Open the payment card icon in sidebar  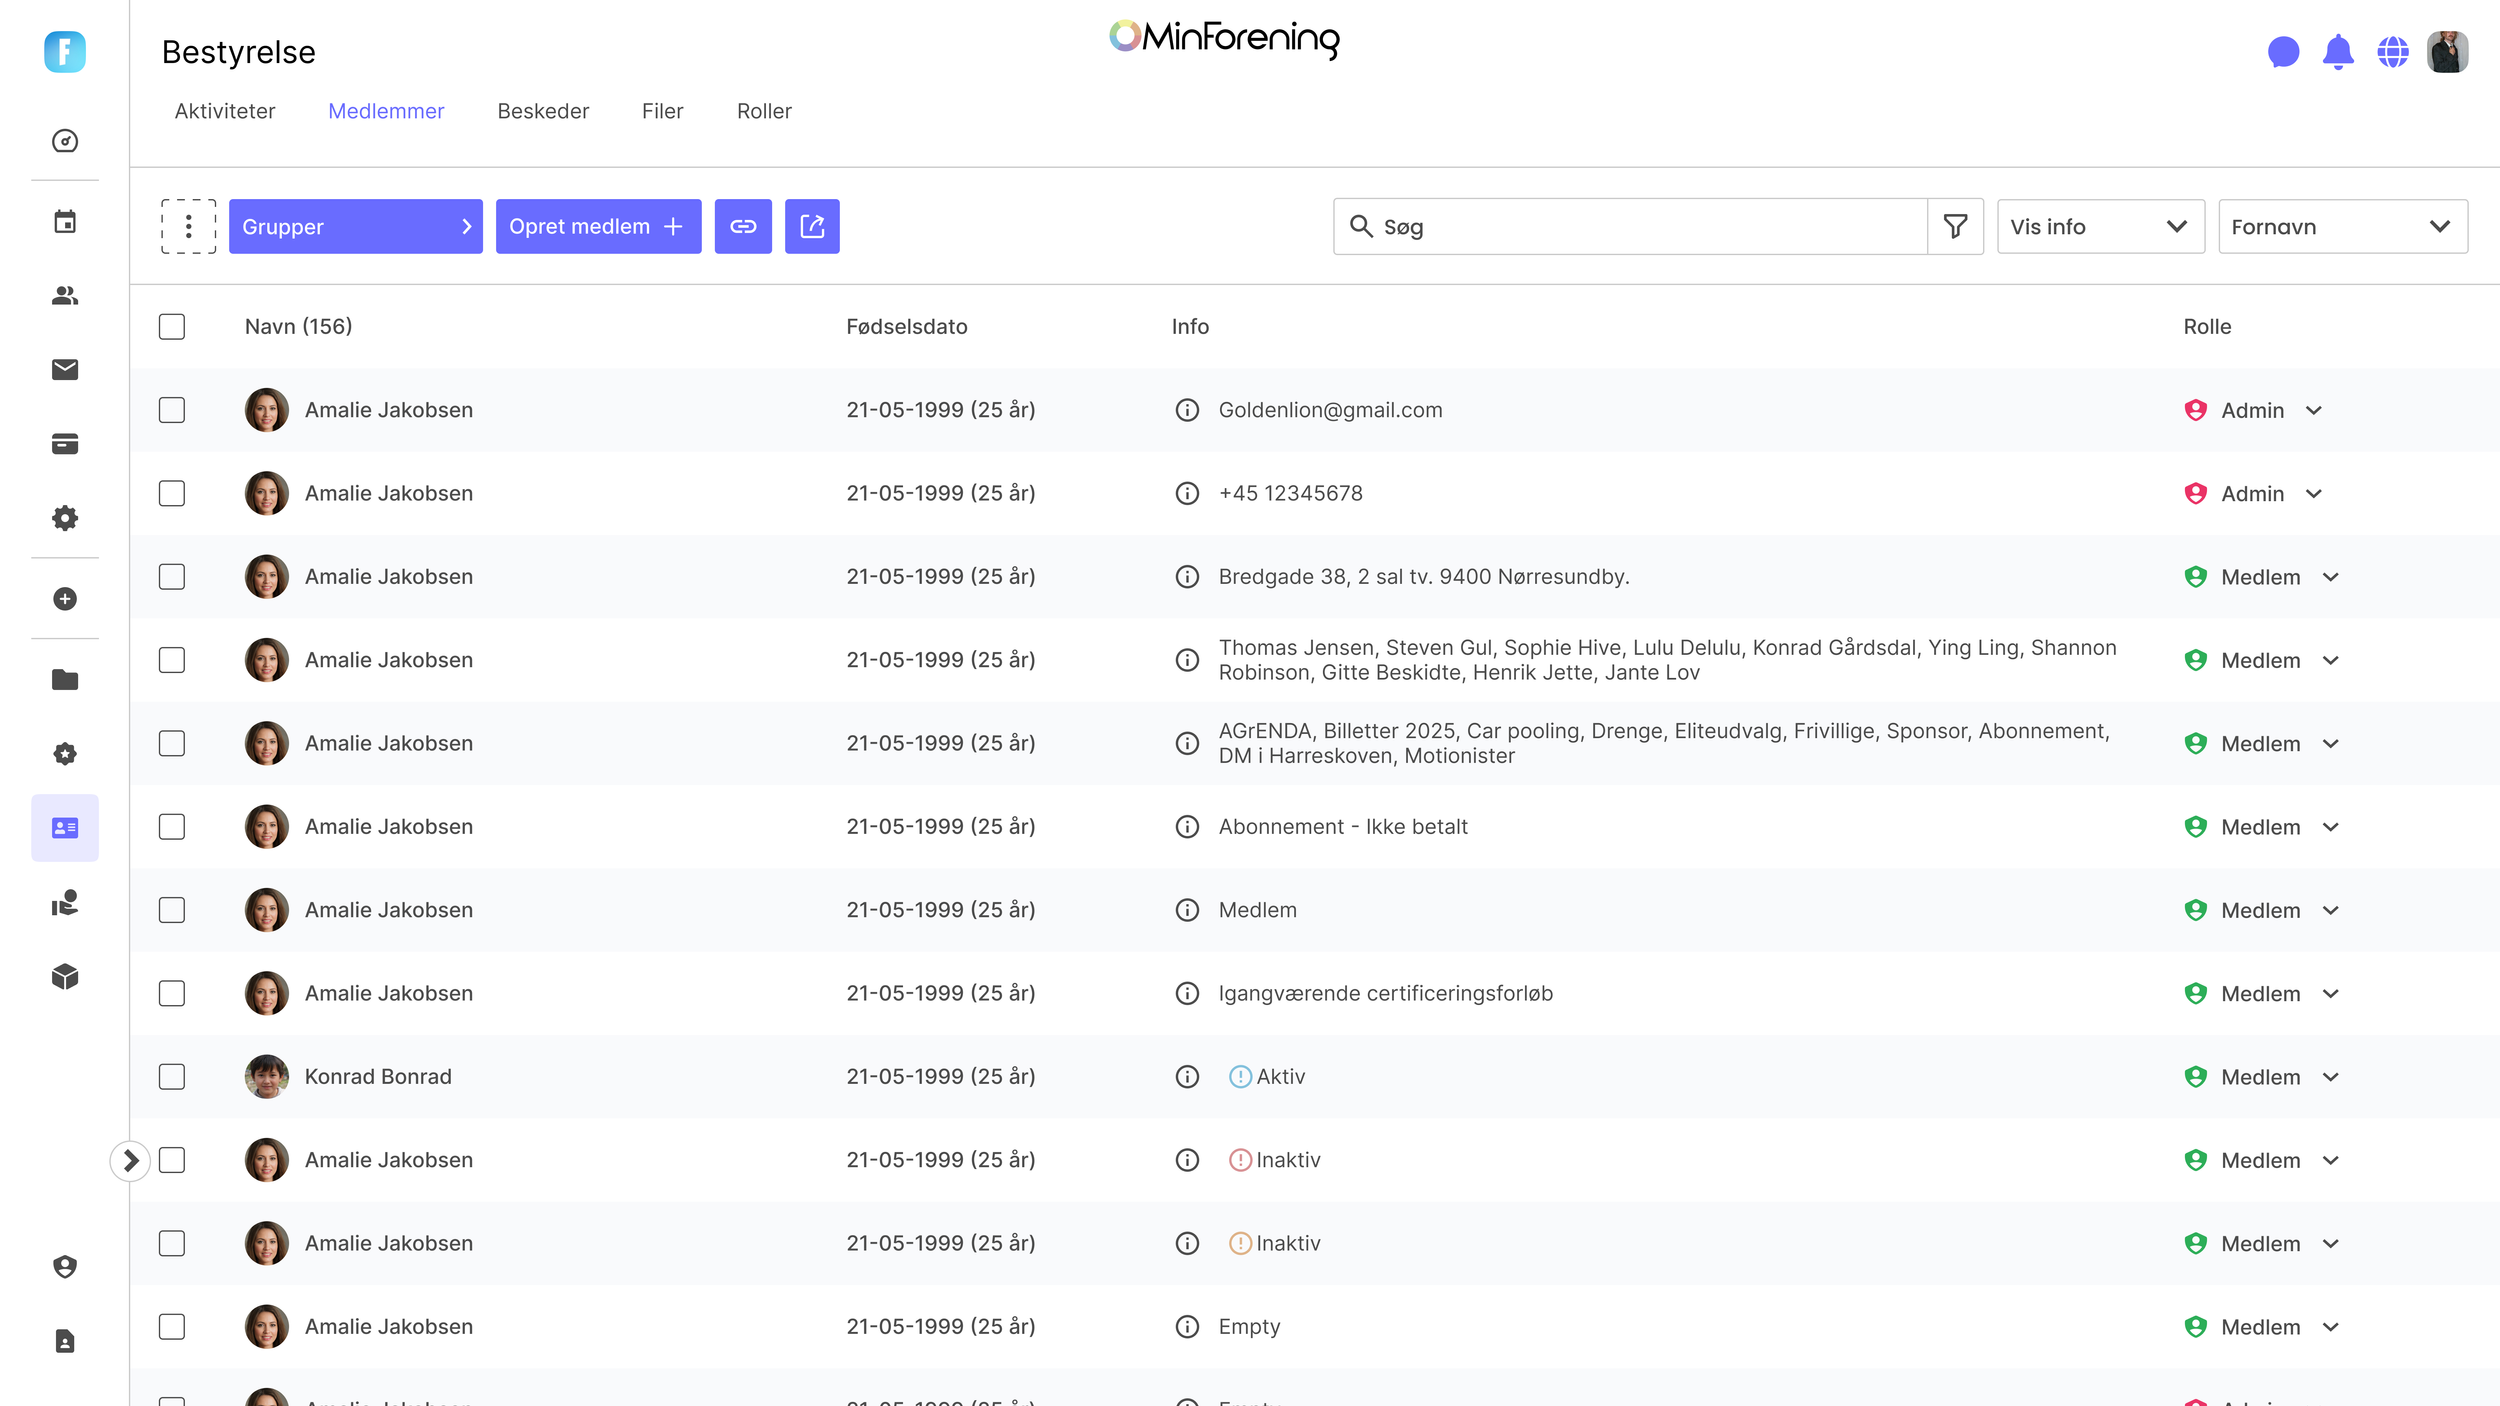65,444
